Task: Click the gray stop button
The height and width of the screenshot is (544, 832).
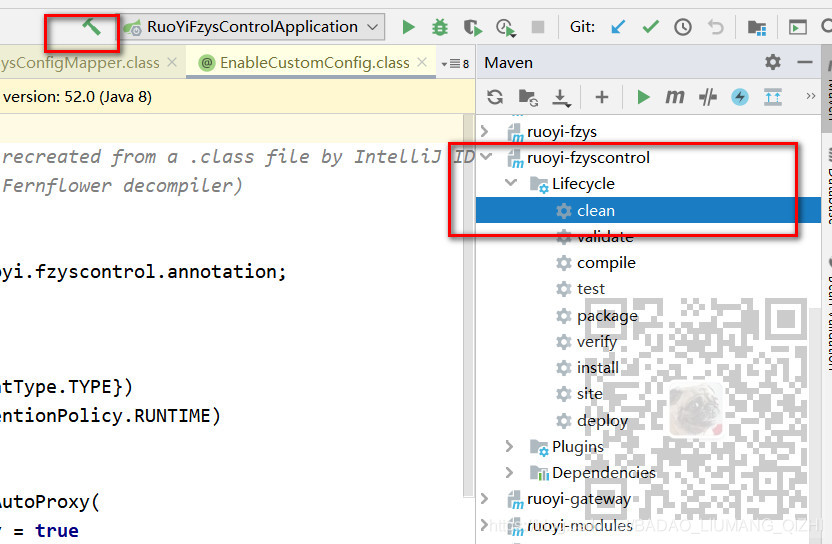Action: pyautogui.click(x=538, y=27)
